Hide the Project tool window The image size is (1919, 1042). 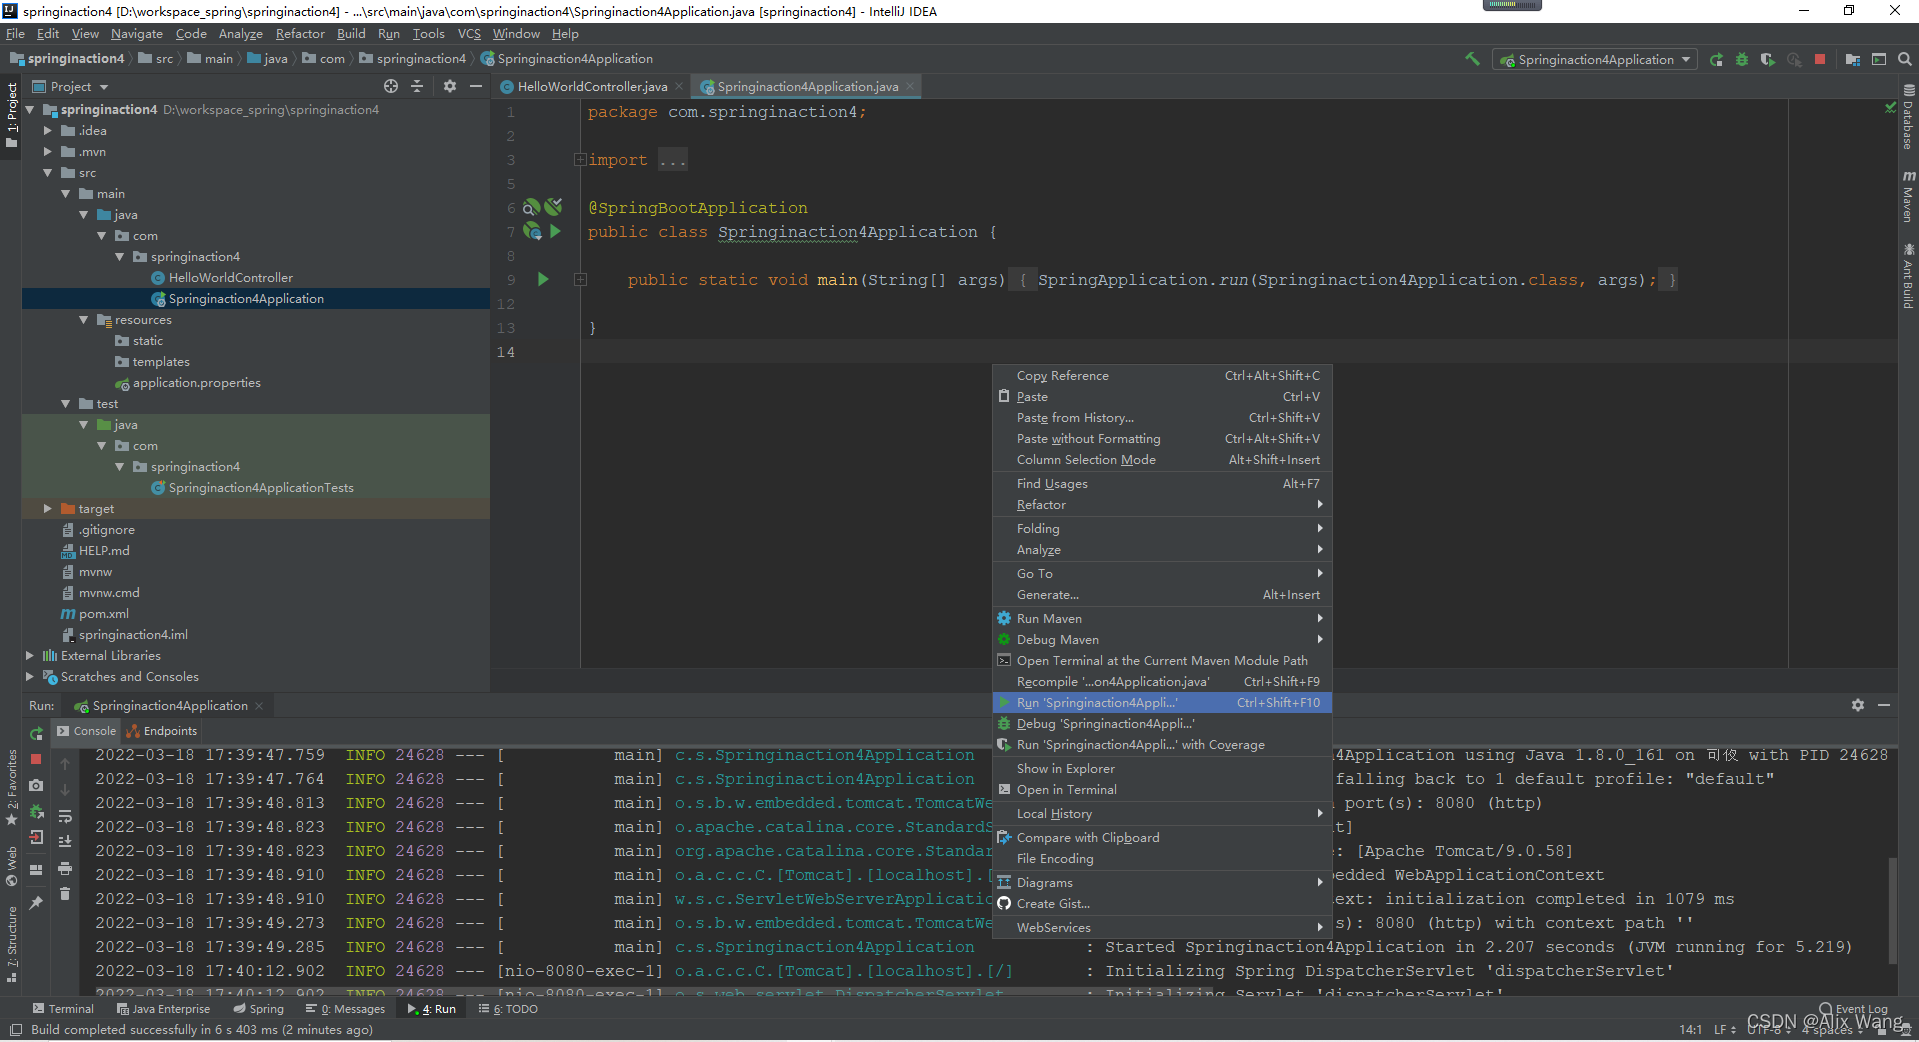pyautogui.click(x=476, y=86)
